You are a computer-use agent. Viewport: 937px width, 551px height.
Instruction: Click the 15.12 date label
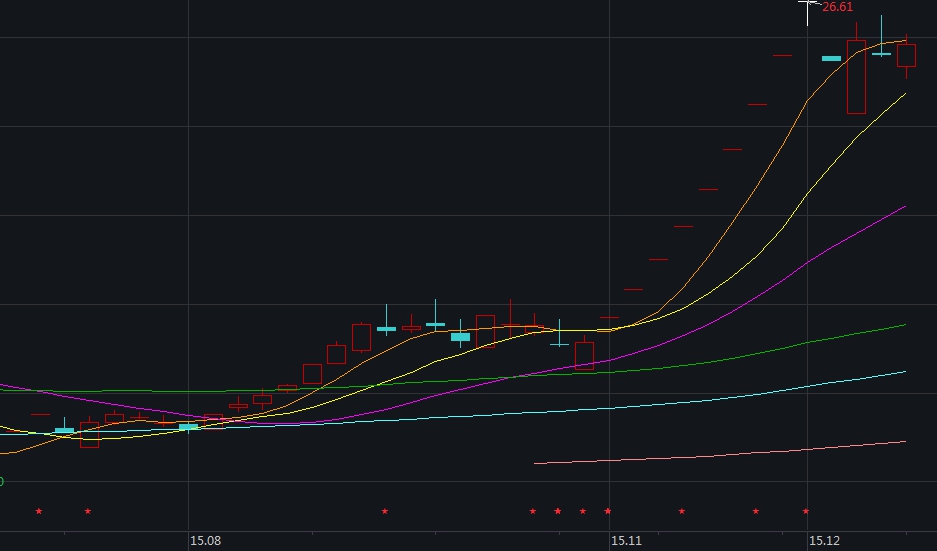(x=824, y=541)
